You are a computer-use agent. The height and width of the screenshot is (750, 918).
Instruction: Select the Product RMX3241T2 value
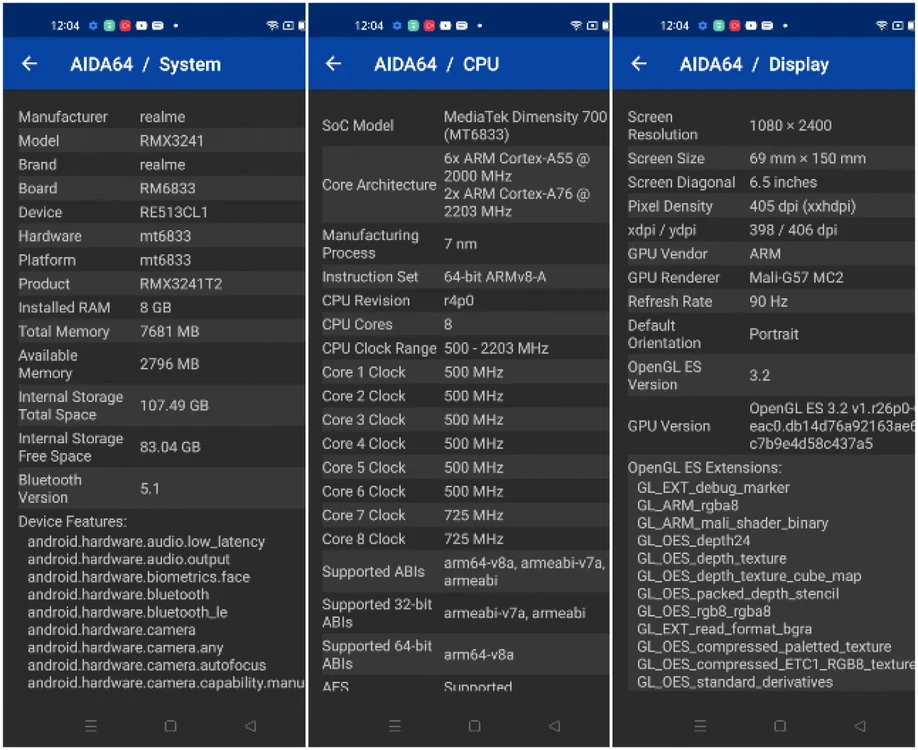(181, 284)
